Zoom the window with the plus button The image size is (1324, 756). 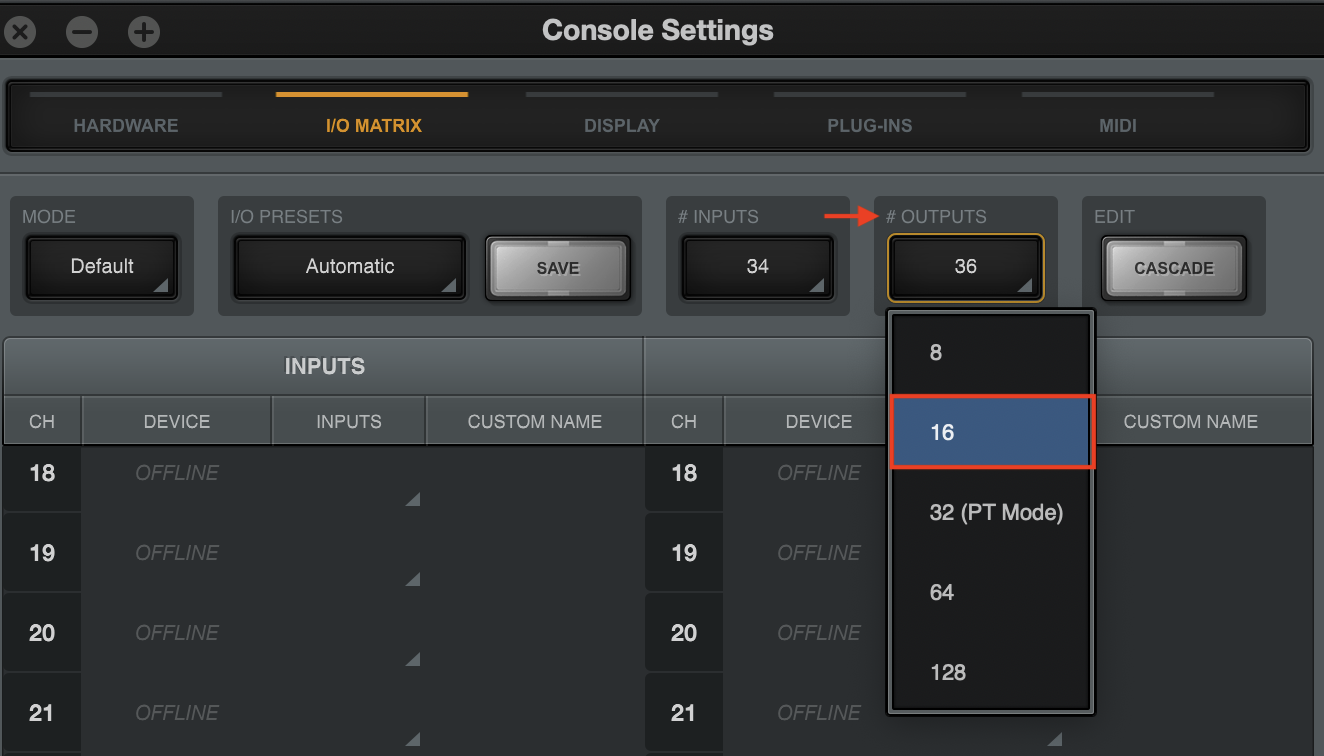(144, 32)
